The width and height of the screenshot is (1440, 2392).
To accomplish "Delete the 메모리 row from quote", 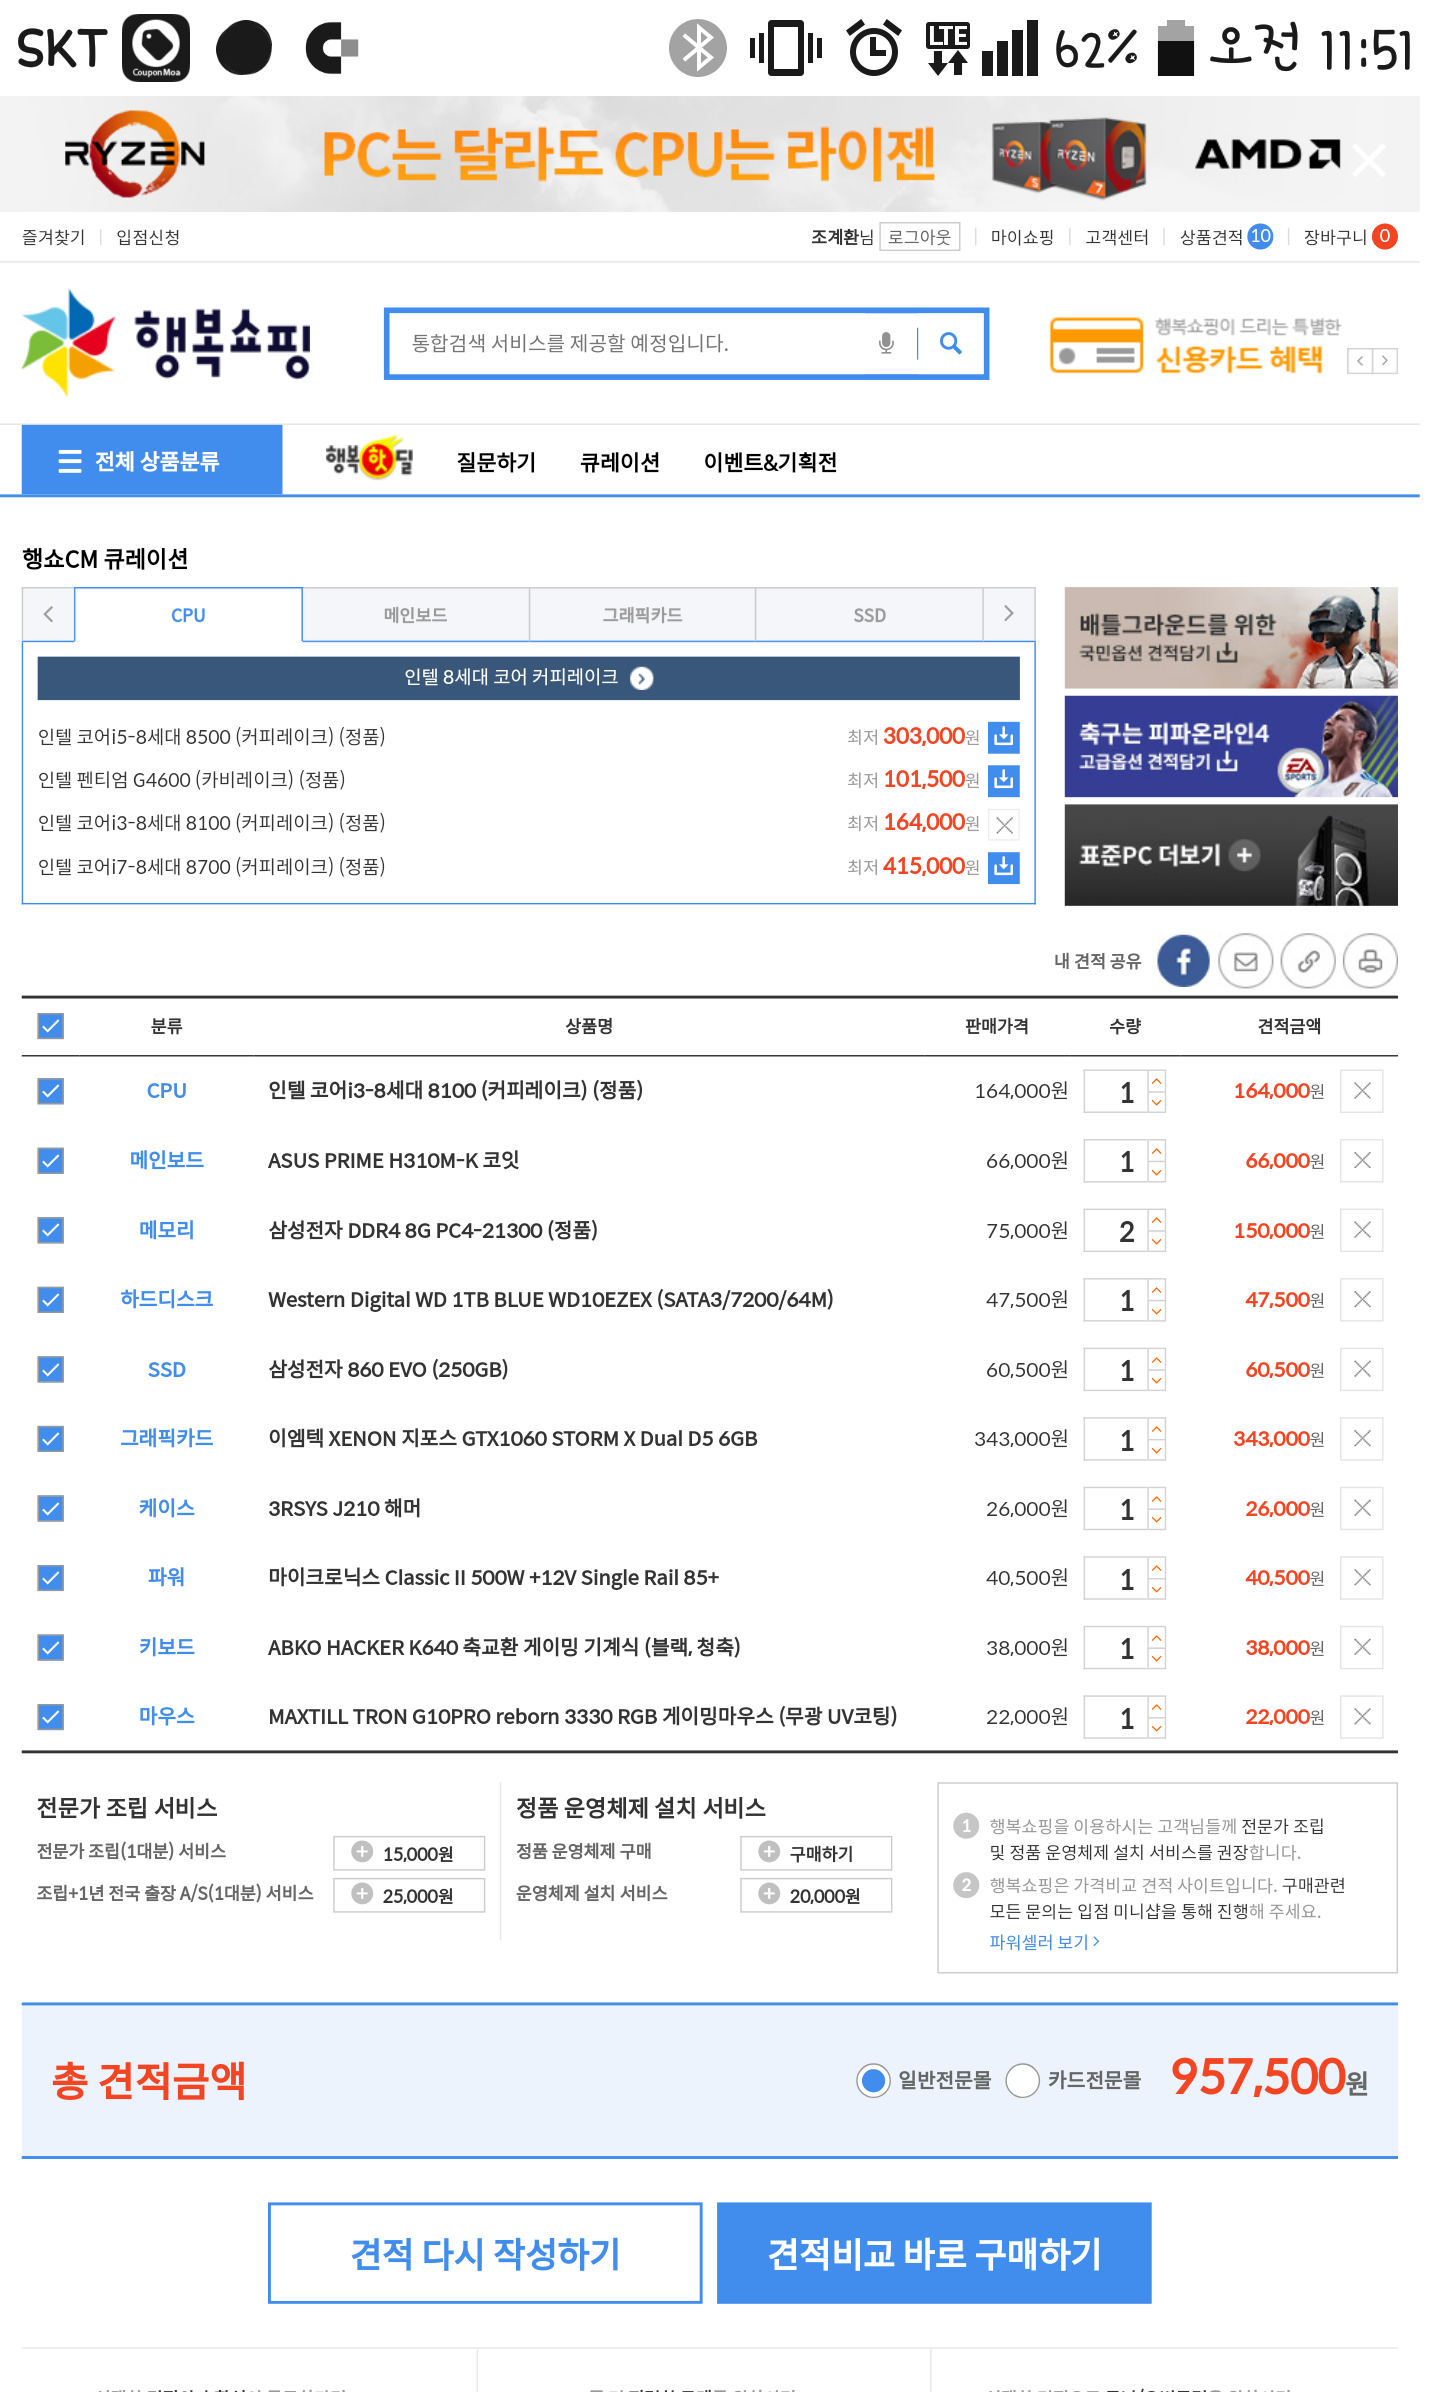I will coord(1362,1230).
